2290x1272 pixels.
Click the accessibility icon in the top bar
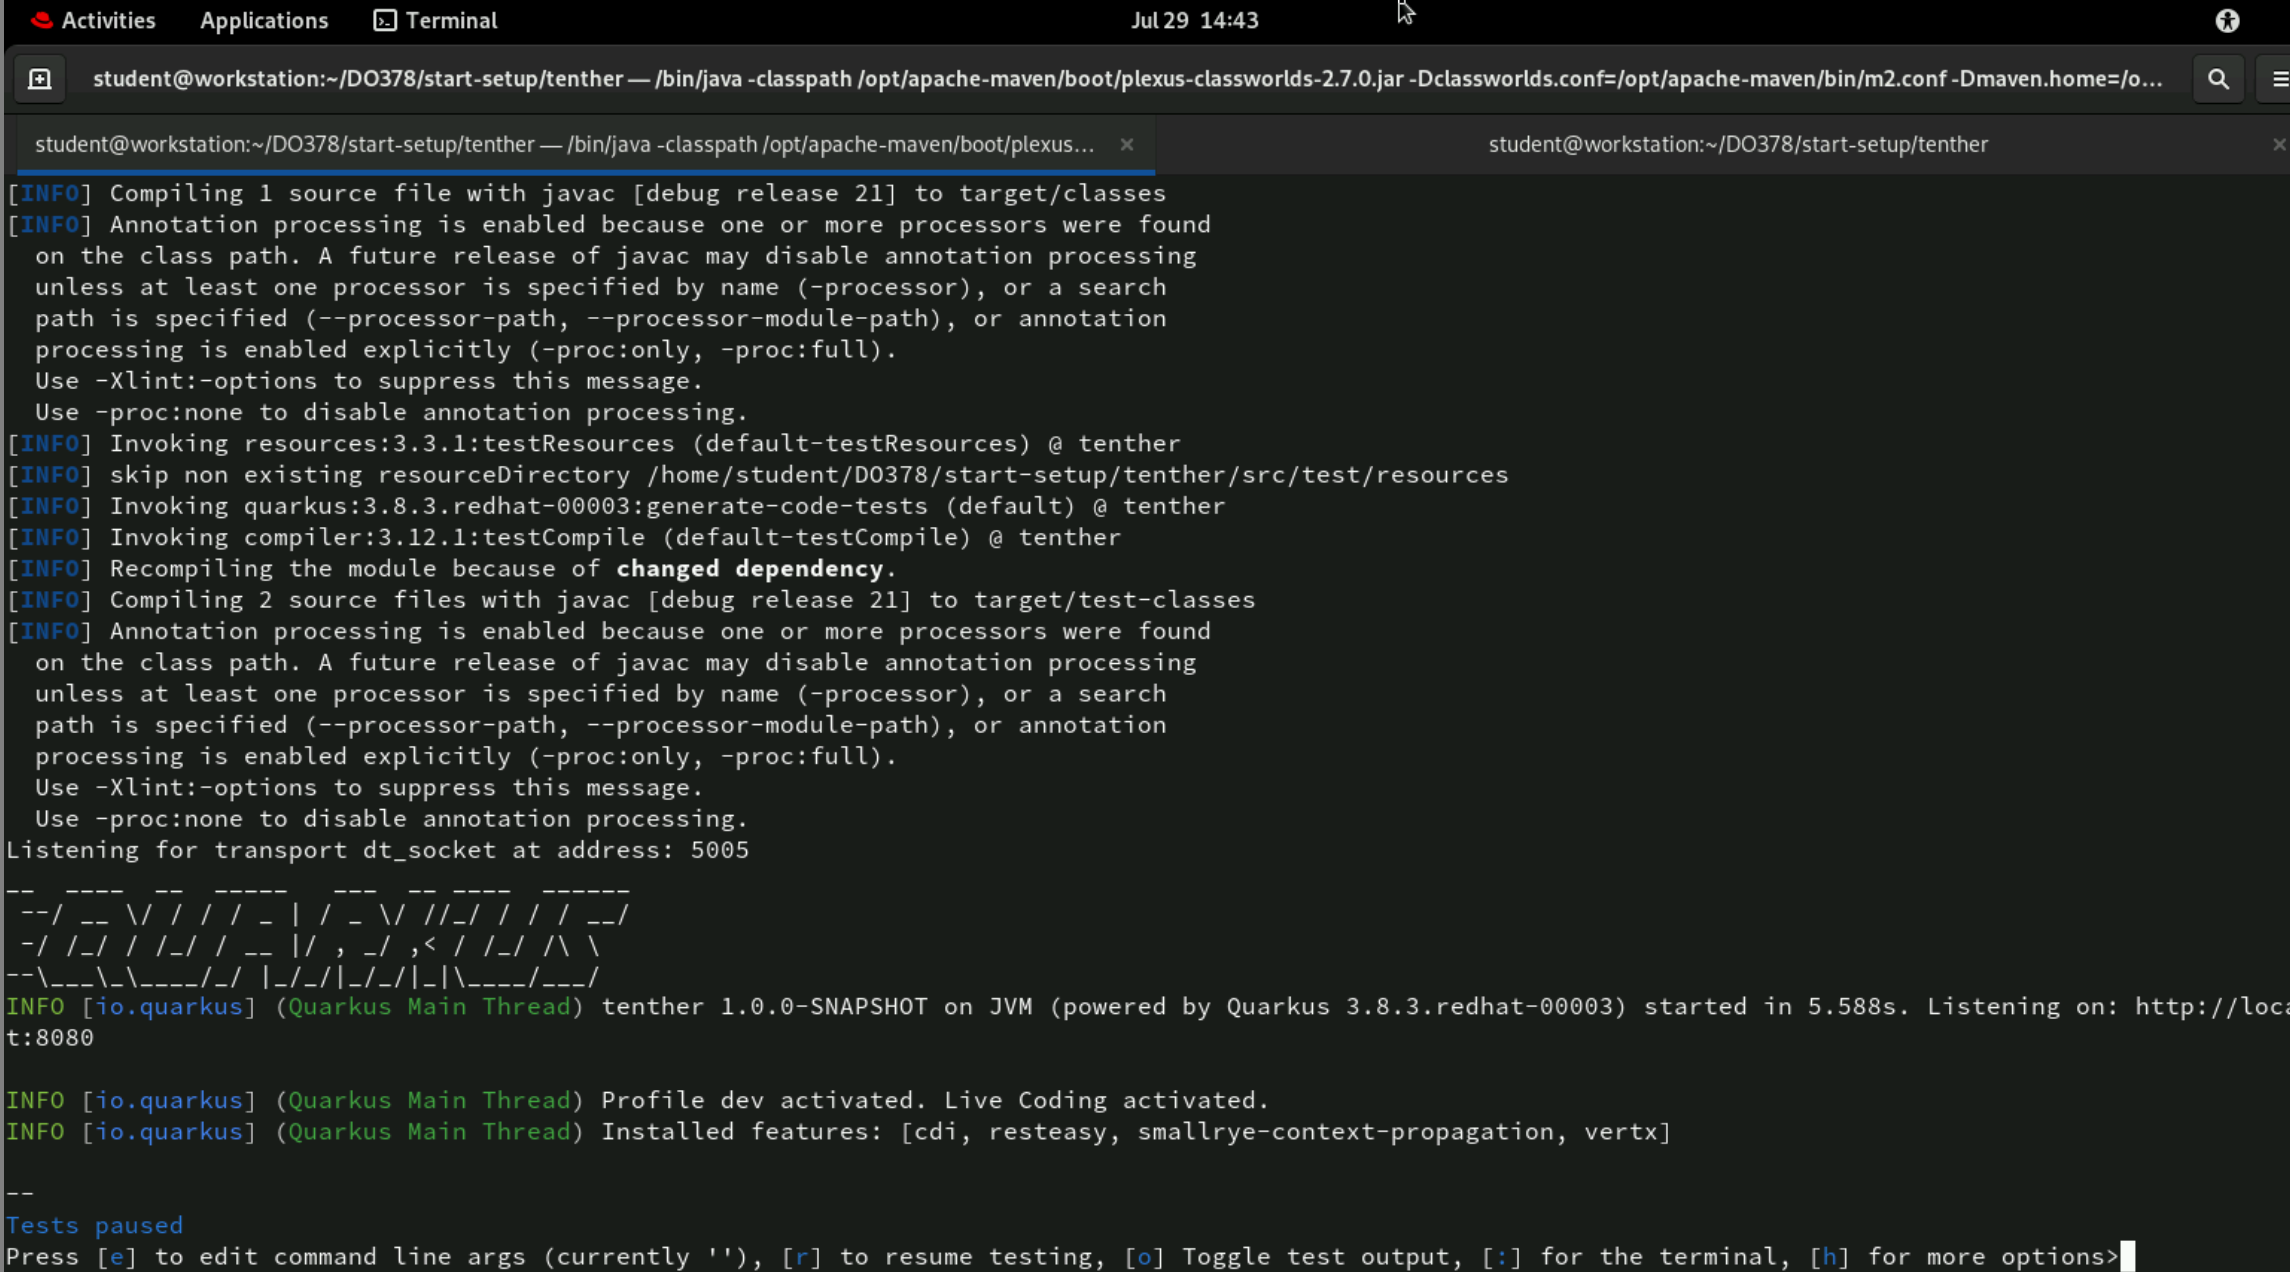click(x=2227, y=20)
